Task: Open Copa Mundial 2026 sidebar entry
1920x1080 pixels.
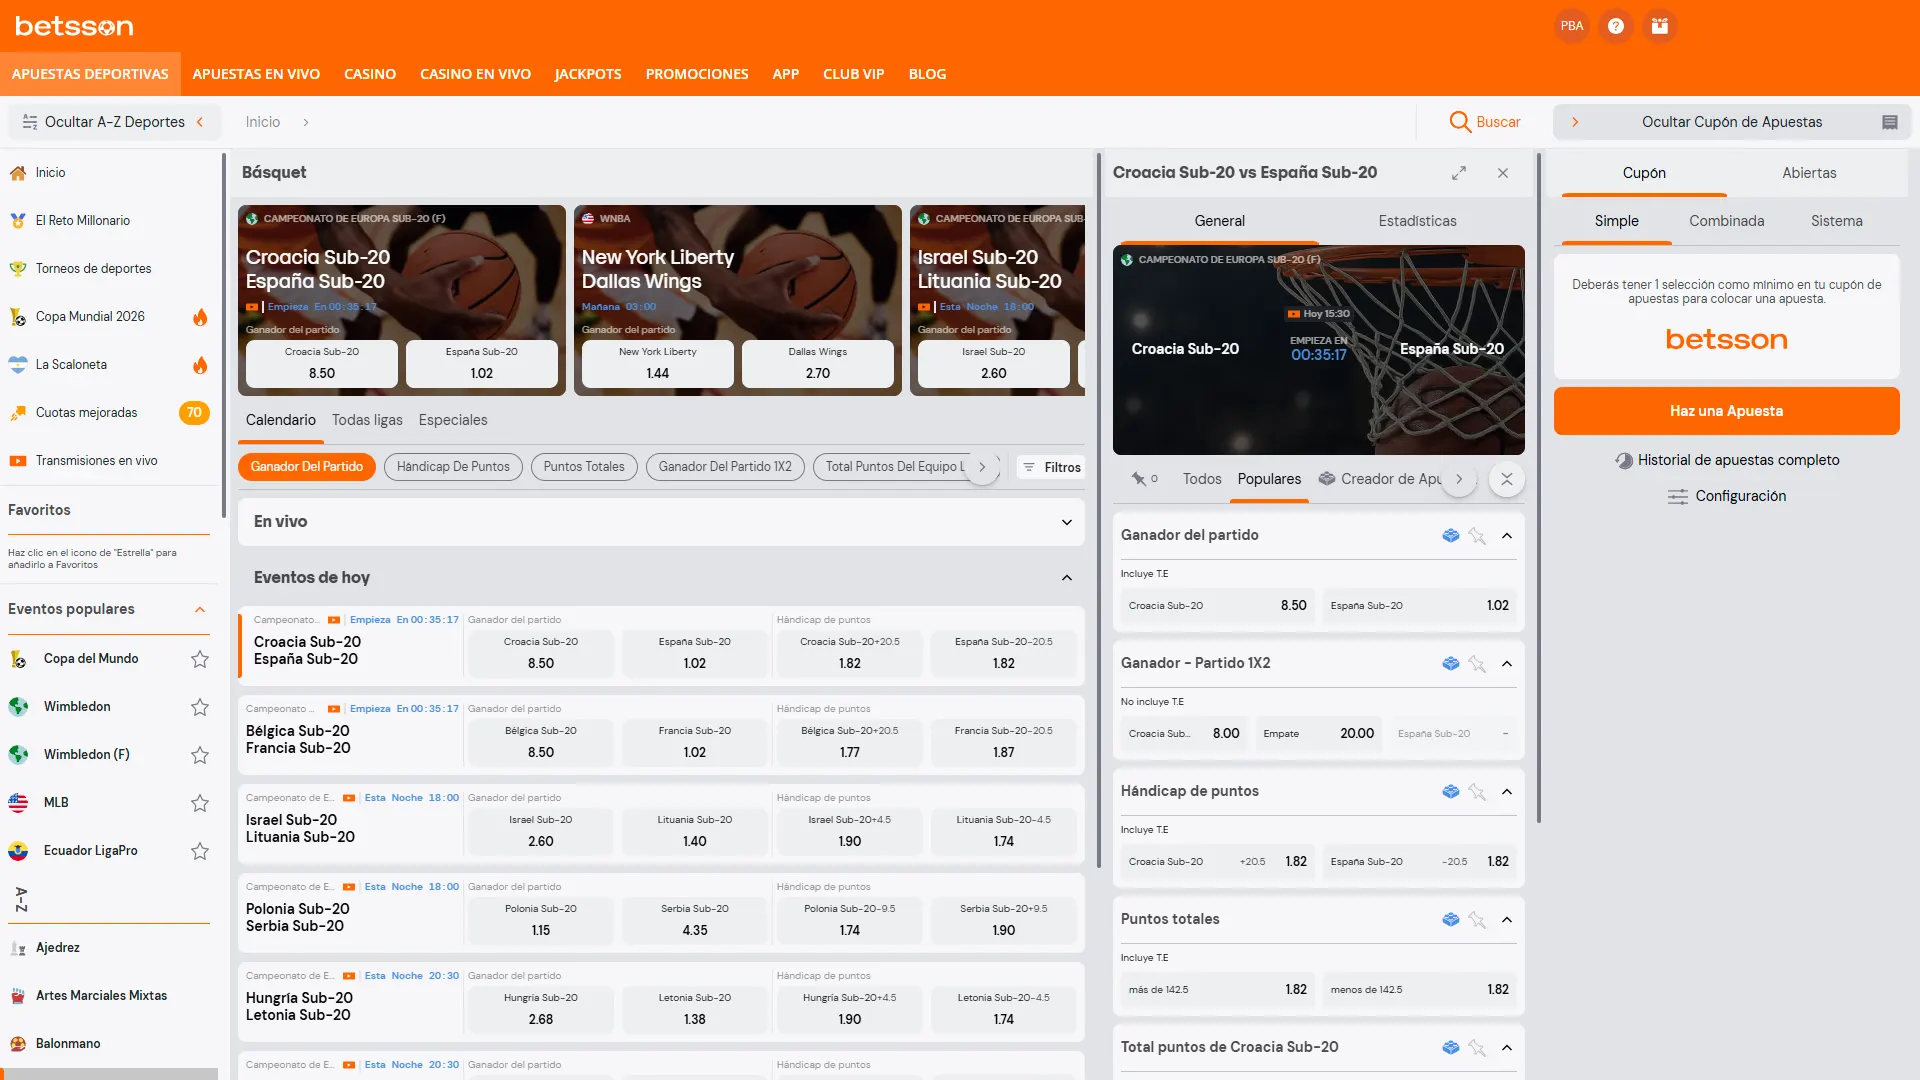Action: (x=108, y=317)
